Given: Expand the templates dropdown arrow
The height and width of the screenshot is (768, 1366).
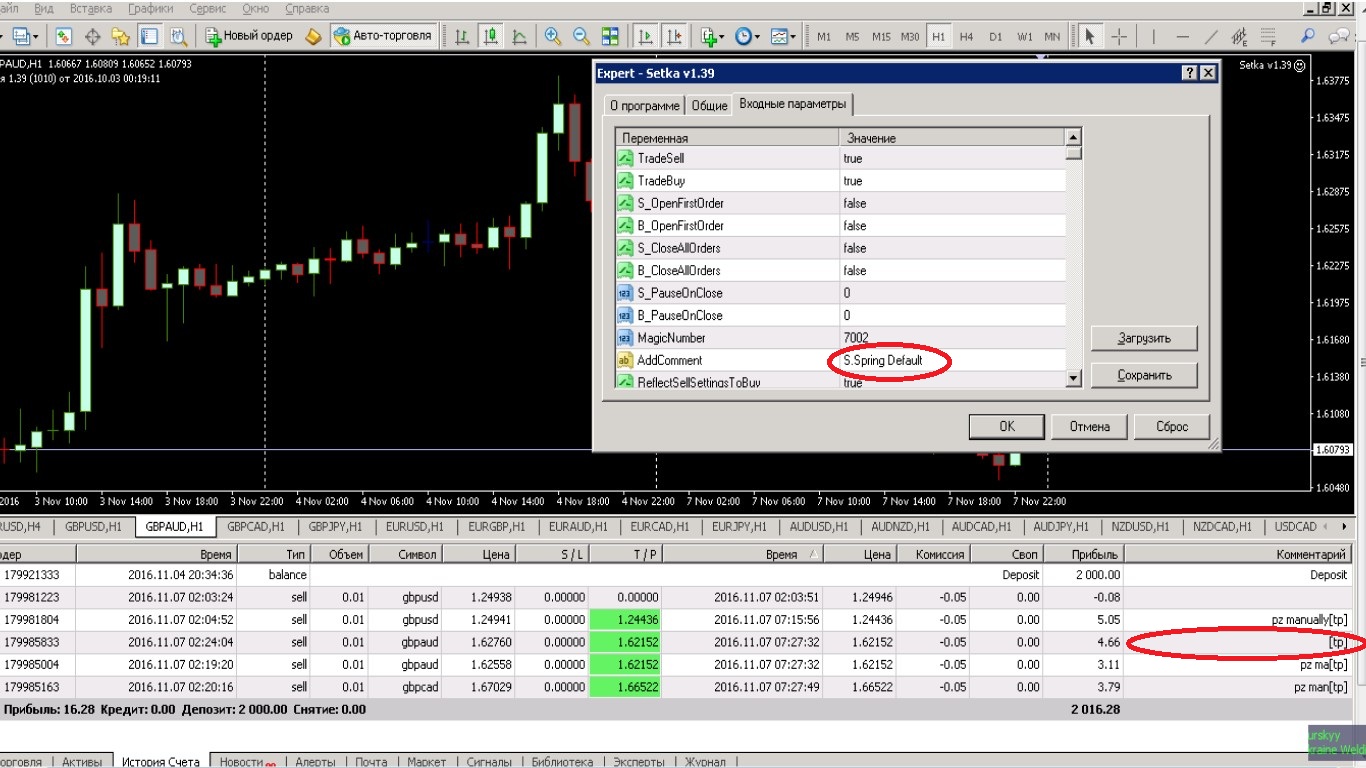Looking at the screenshot, I should tap(793, 37).
